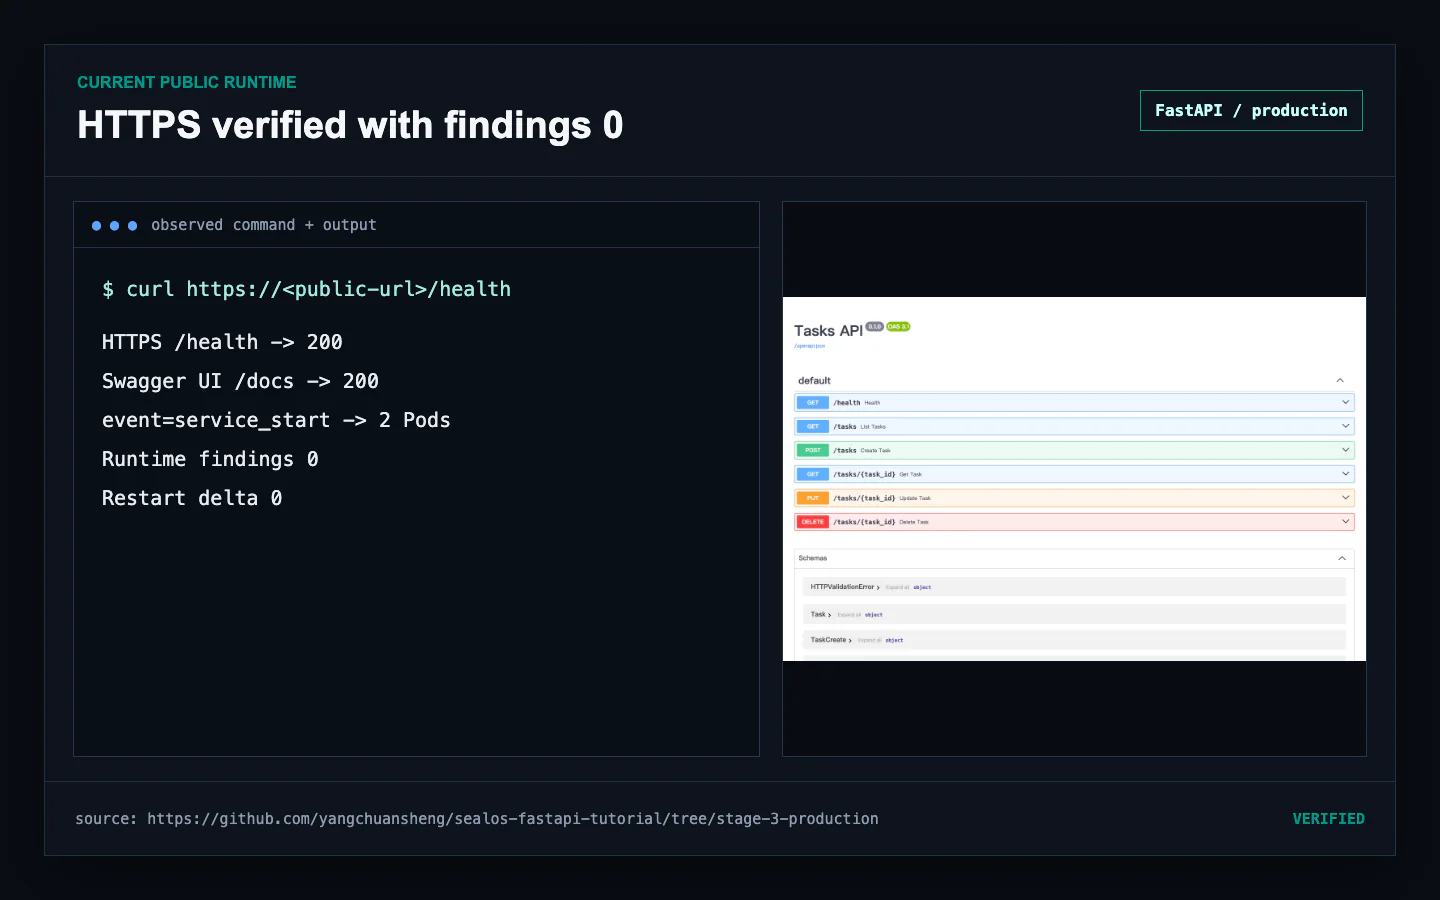Click the 'FastAPI / production' tag

1251,111
